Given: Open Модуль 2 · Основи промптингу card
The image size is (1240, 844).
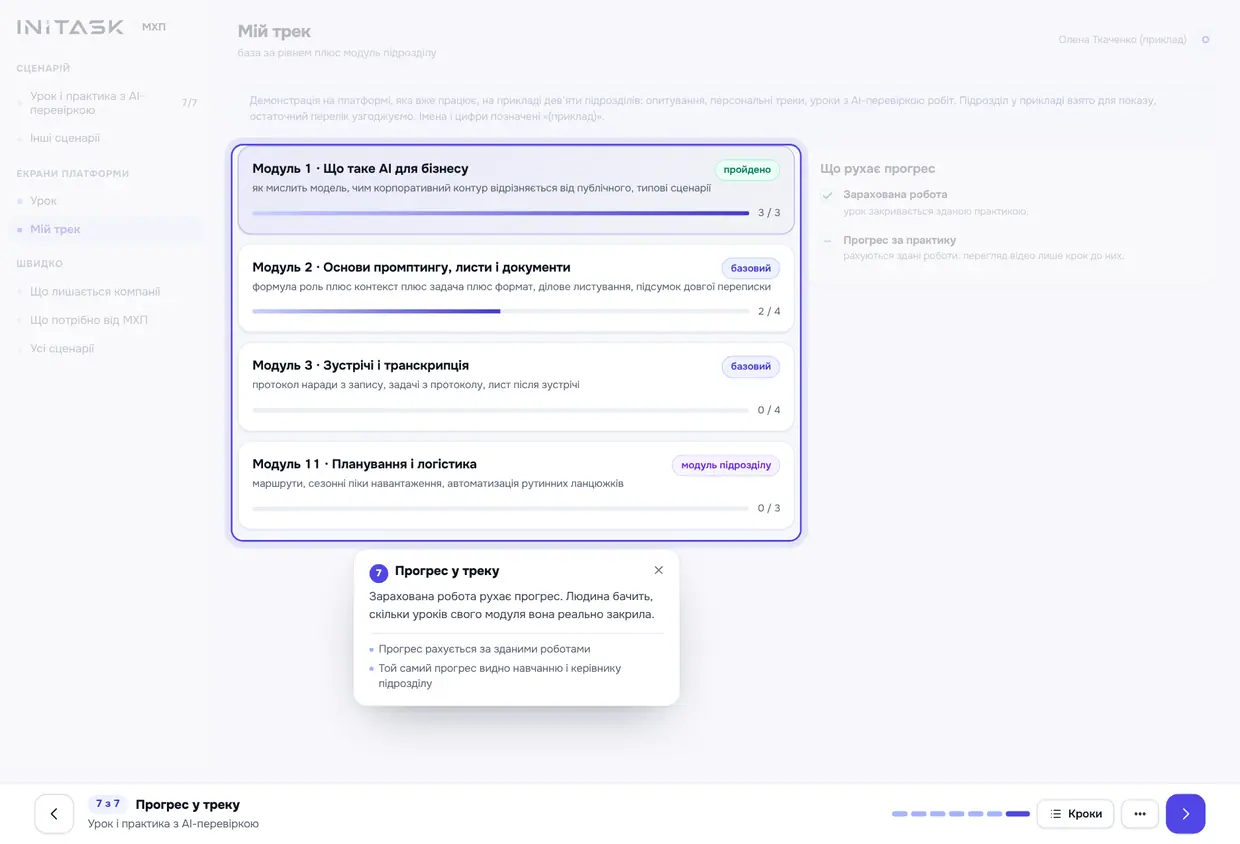Looking at the screenshot, I should [516, 288].
